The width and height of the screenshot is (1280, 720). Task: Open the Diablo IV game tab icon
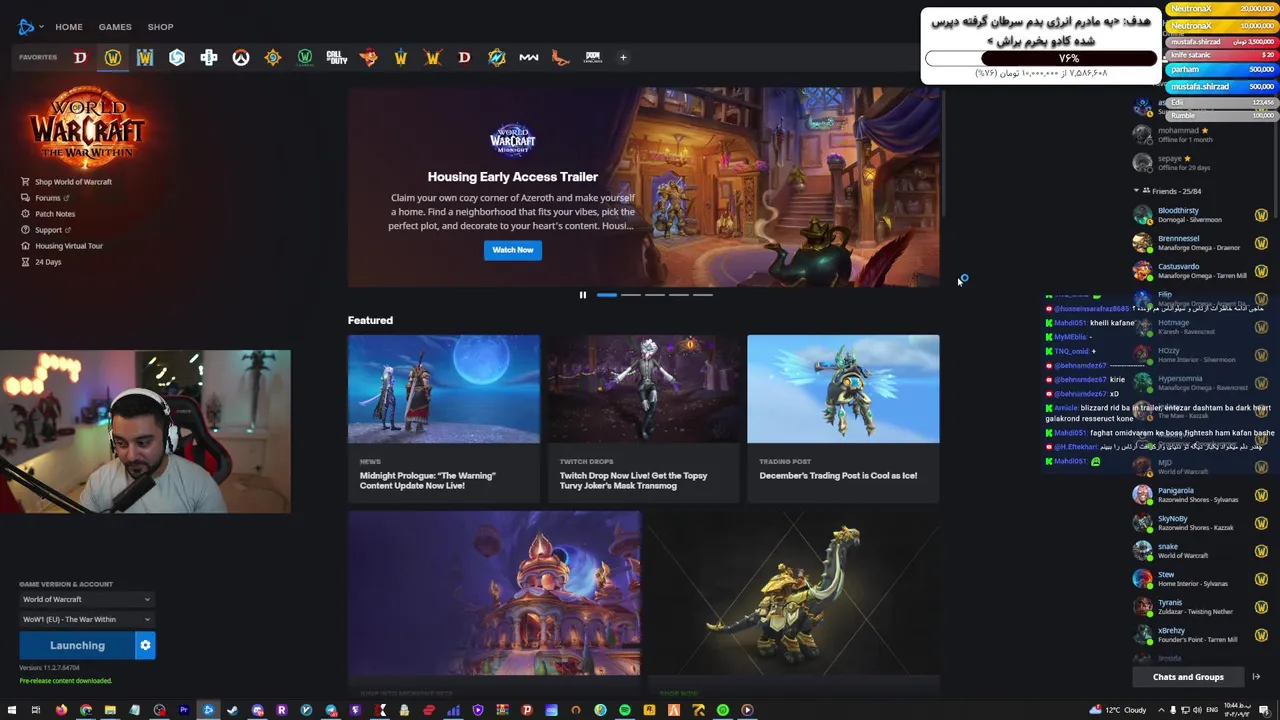pos(80,58)
